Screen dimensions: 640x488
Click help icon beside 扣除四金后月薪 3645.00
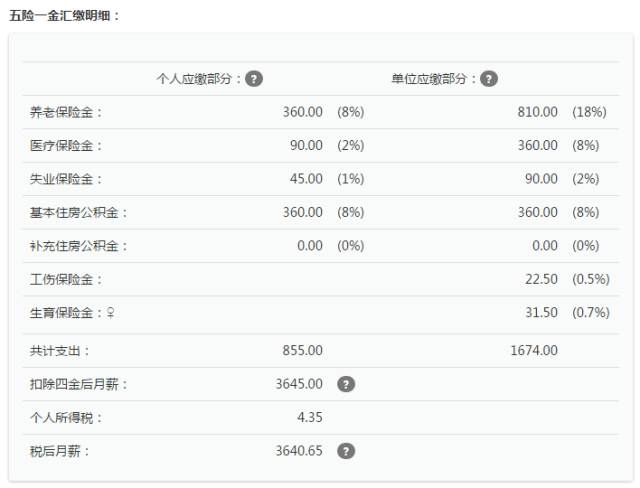(346, 384)
